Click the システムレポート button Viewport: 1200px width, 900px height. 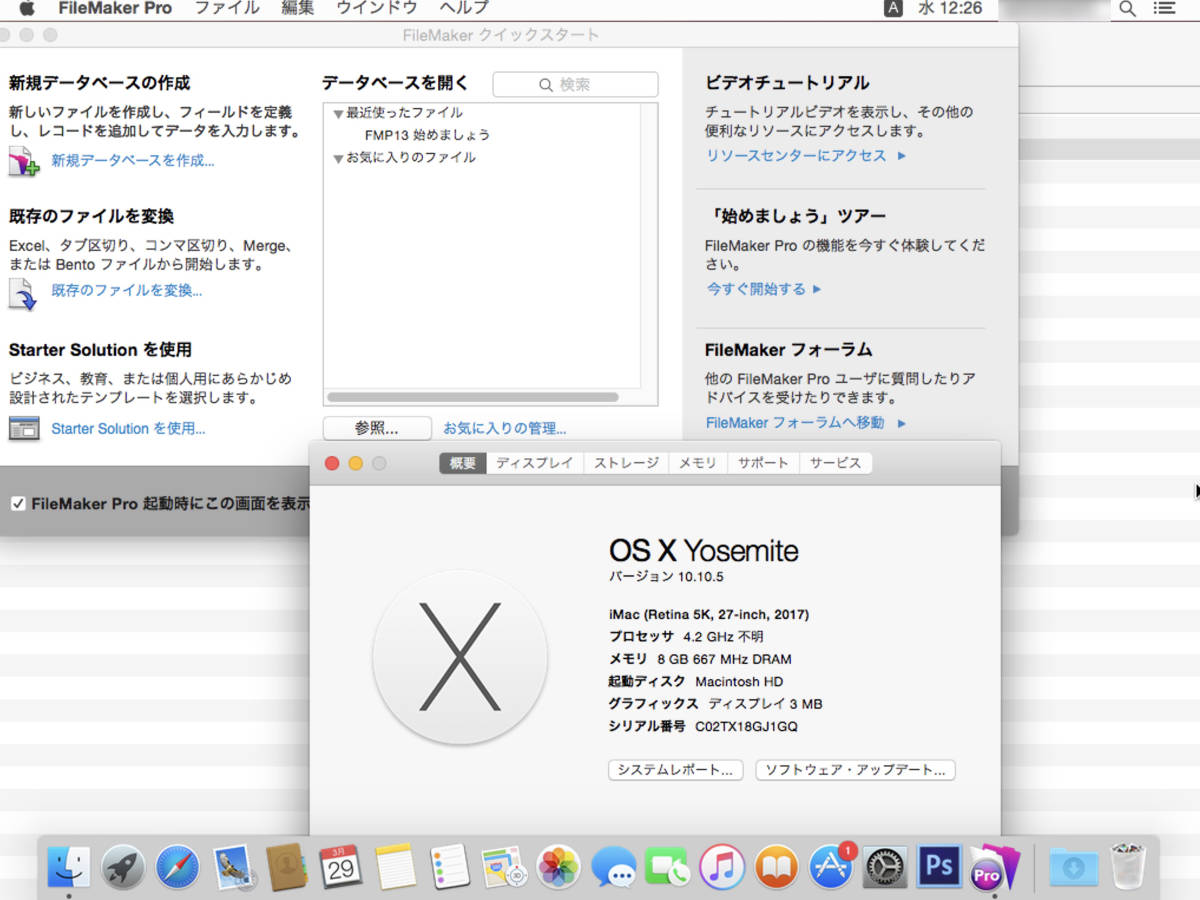tap(675, 770)
